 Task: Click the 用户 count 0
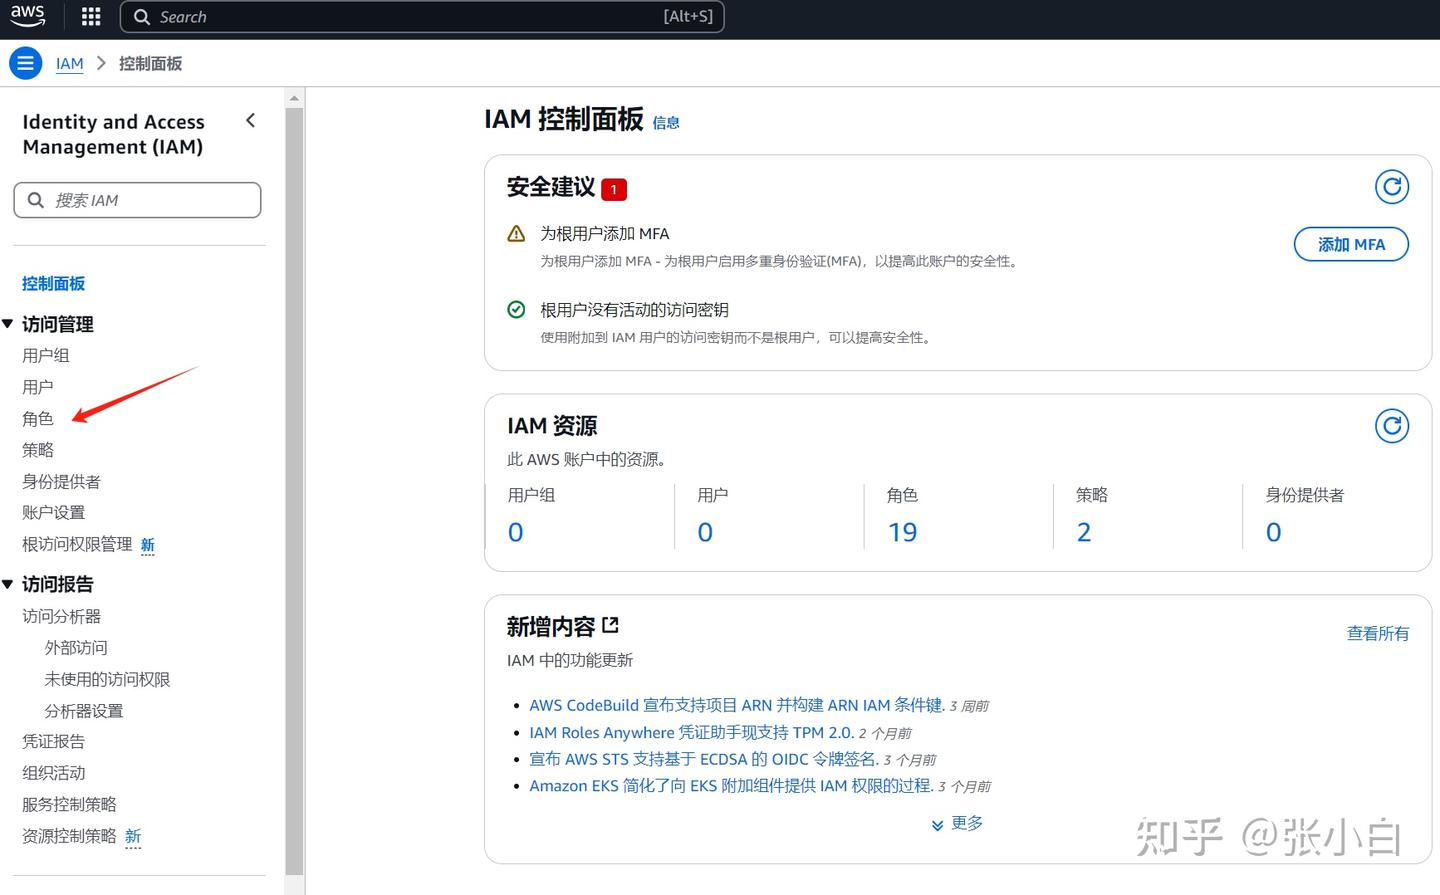(705, 532)
